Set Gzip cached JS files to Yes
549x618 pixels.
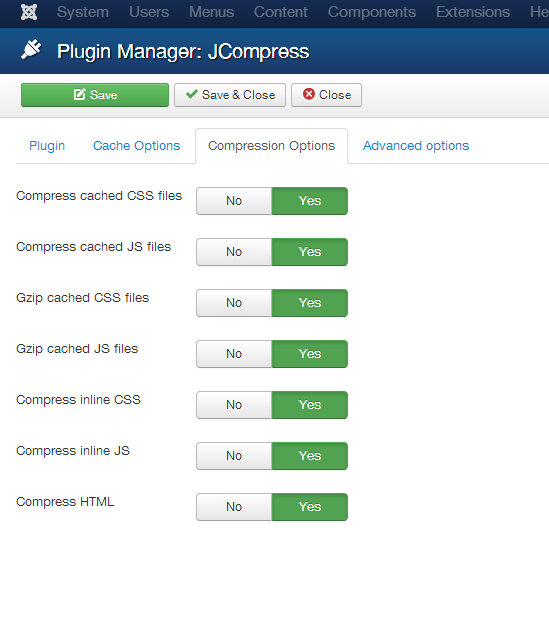point(310,354)
